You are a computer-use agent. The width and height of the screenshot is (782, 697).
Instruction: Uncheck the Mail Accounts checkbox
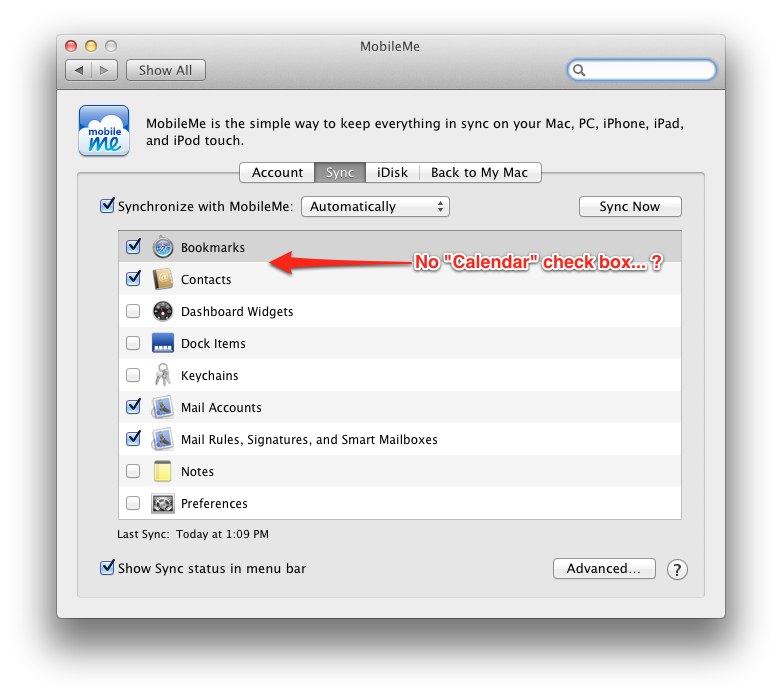pyautogui.click(x=133, y=406)
